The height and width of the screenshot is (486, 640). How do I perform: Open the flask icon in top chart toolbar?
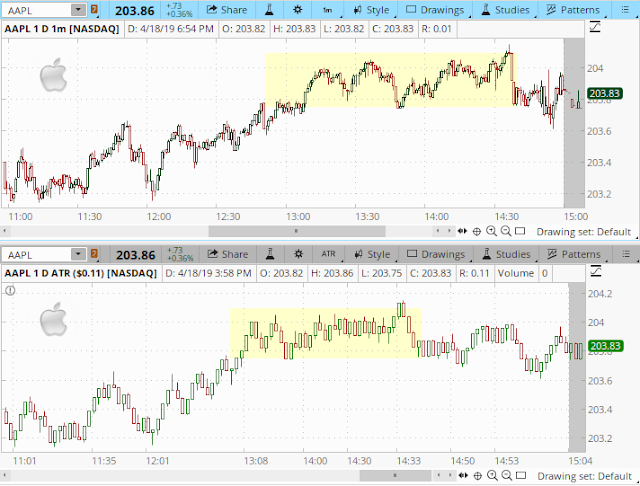tap(269, 10)
